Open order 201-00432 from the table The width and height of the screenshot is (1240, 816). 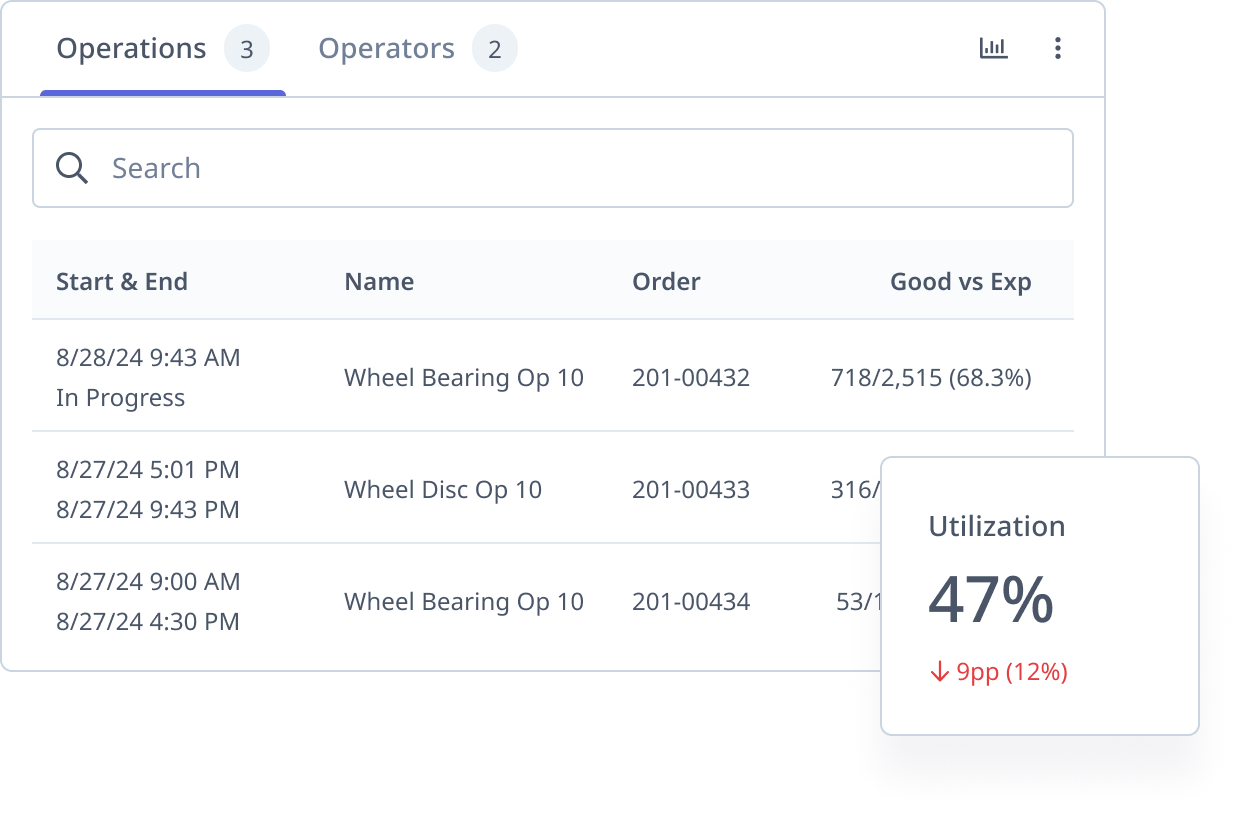point(690,377)
